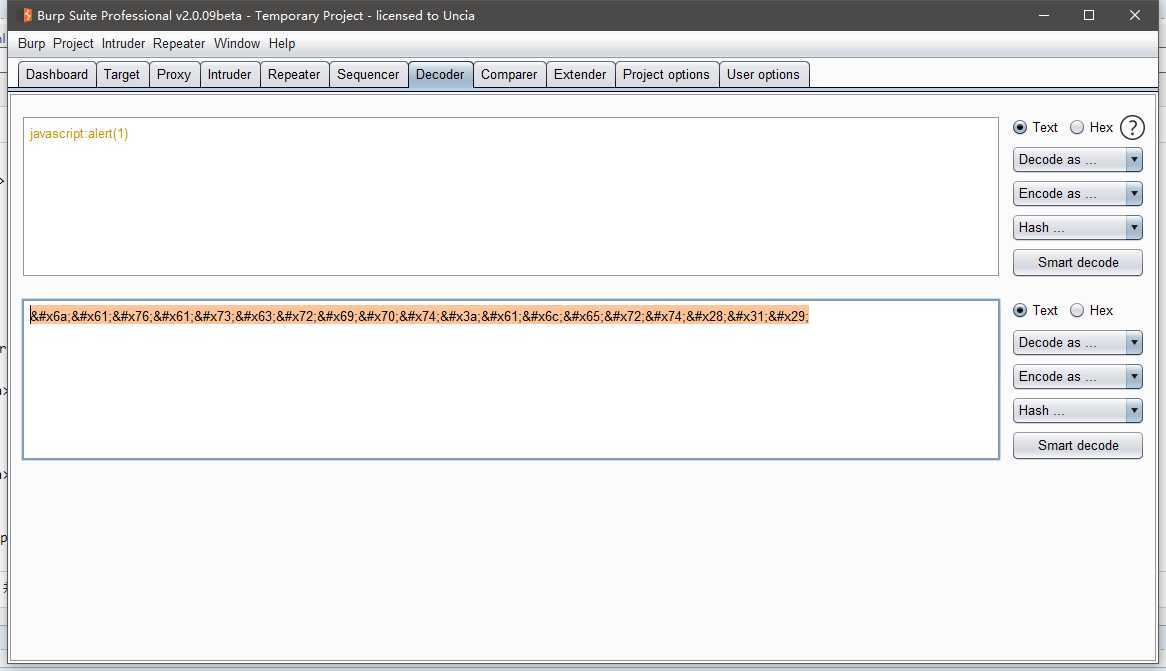Close the Burp Suite window
Image resolution: width=1166 pixels, height=671 pixels.
pos(1135,15)
